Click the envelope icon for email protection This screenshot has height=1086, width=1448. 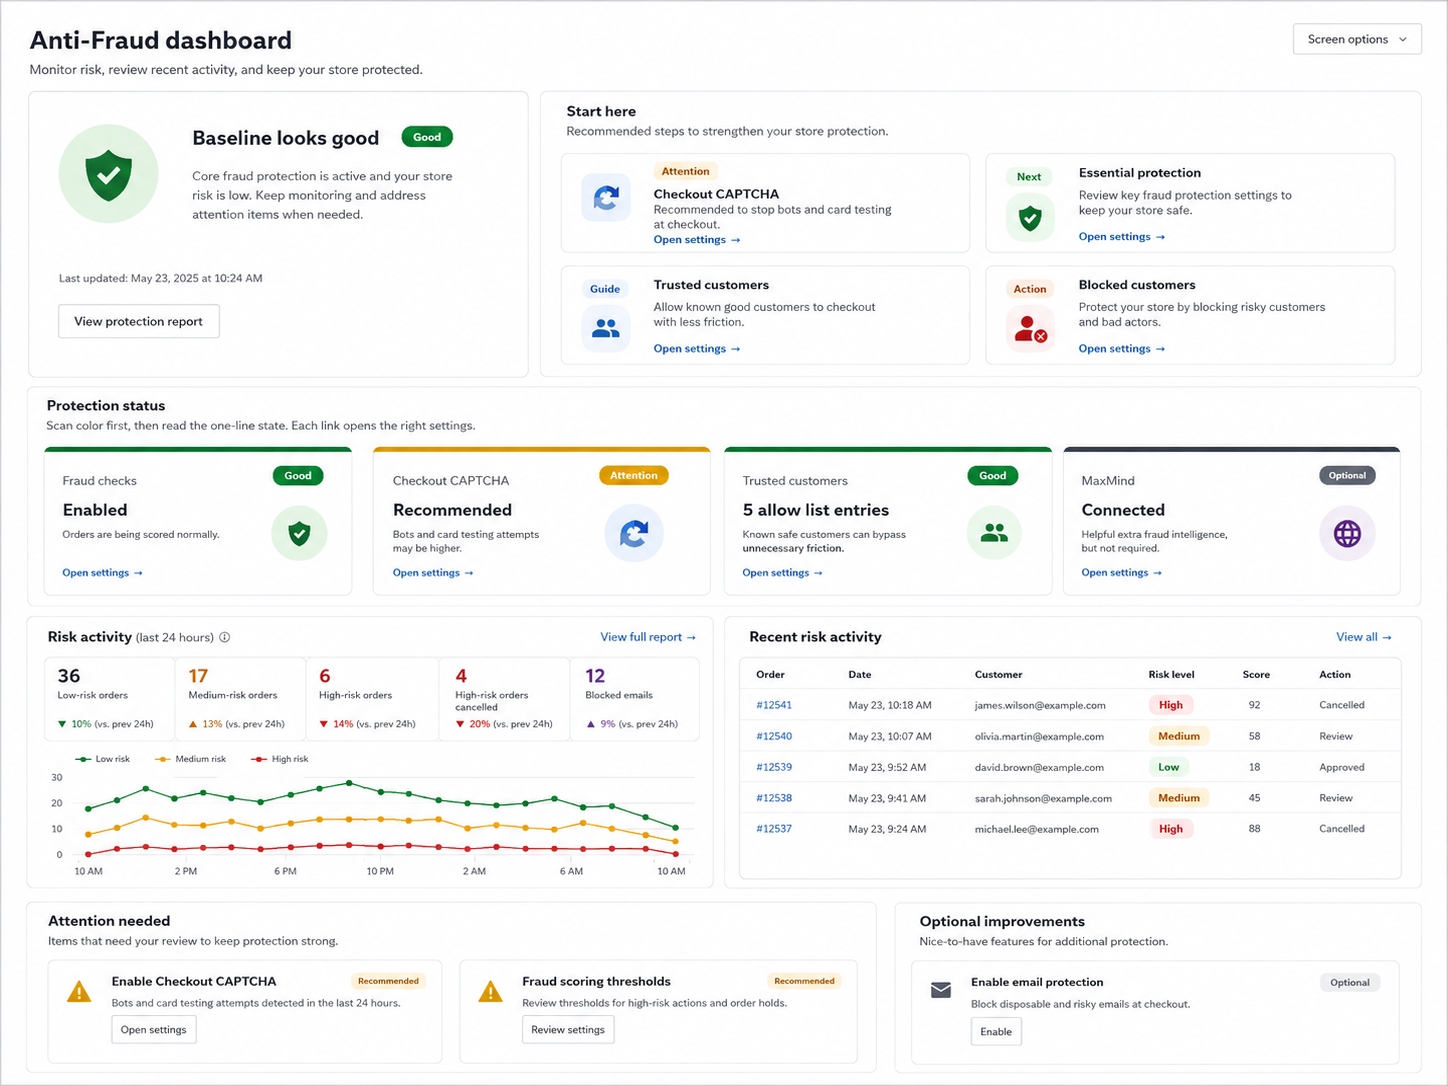tap(941, 990)
